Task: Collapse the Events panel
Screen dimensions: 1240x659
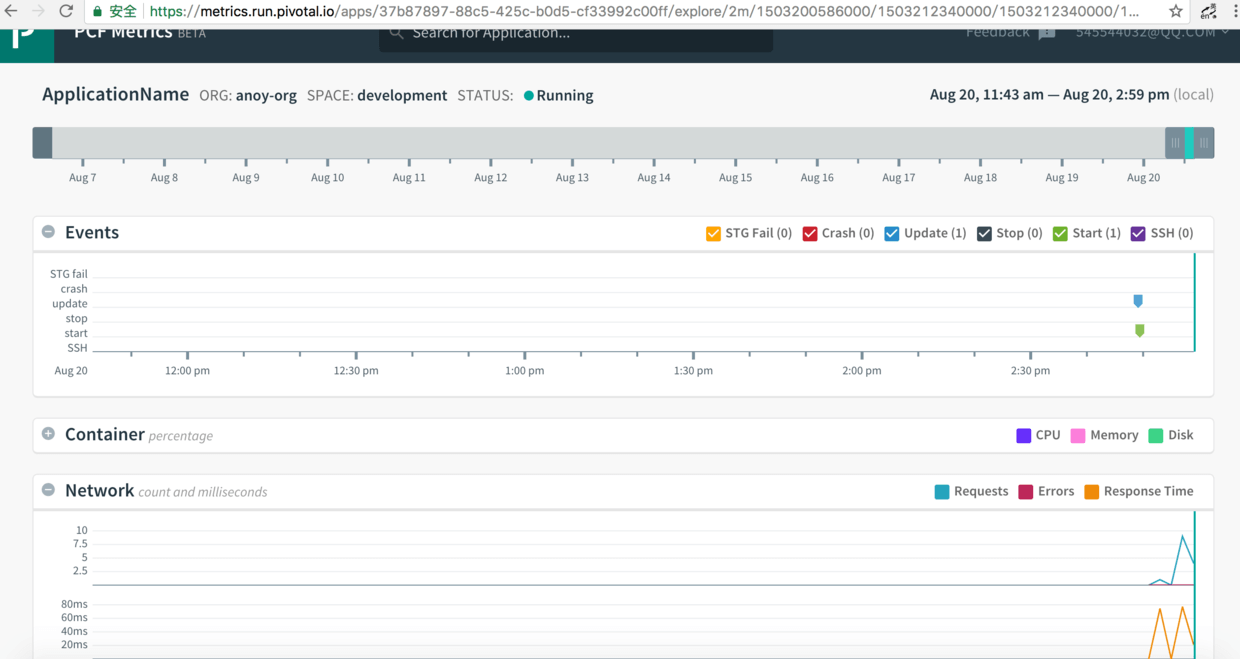Action: point(48,231)
